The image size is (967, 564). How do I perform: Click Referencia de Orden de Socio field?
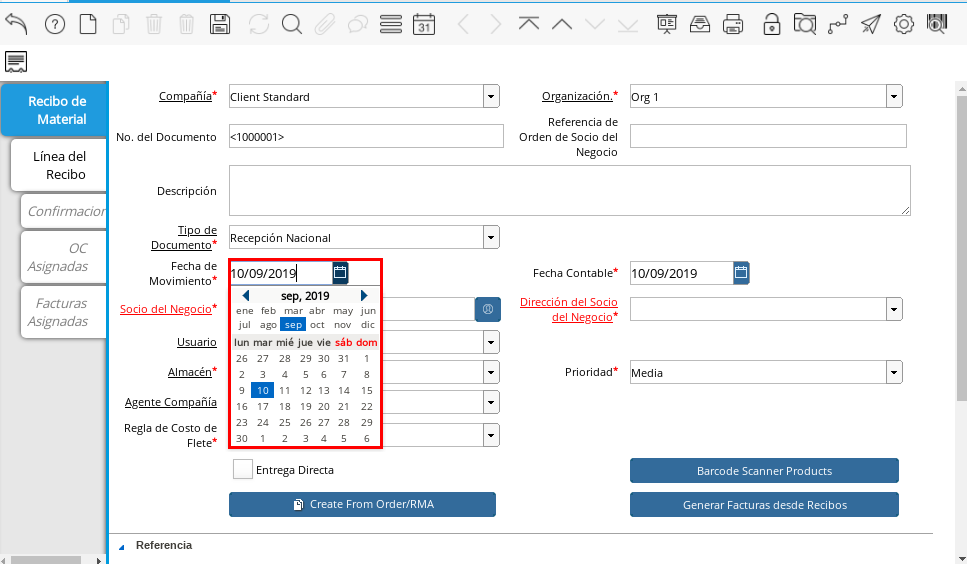click(768, 136)
